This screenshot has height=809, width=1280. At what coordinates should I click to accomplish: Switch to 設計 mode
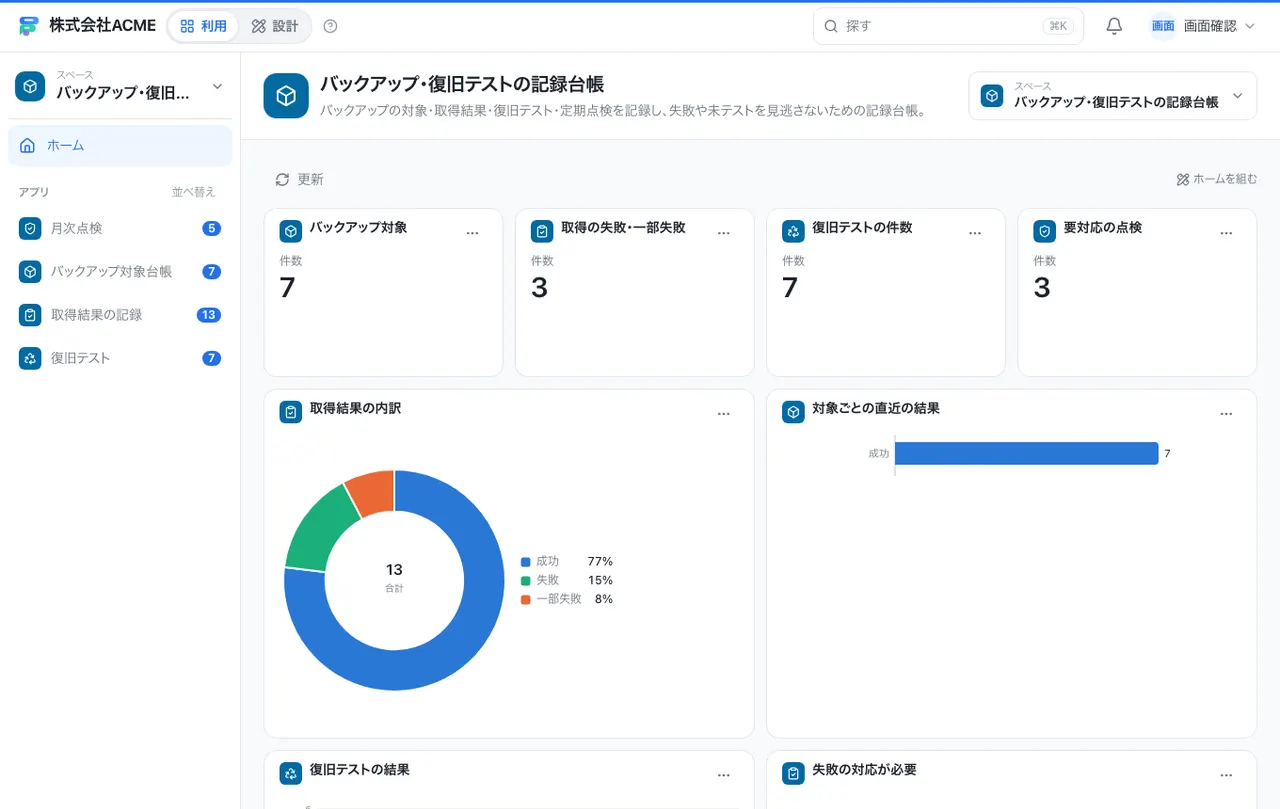click(x=275, y=26)
